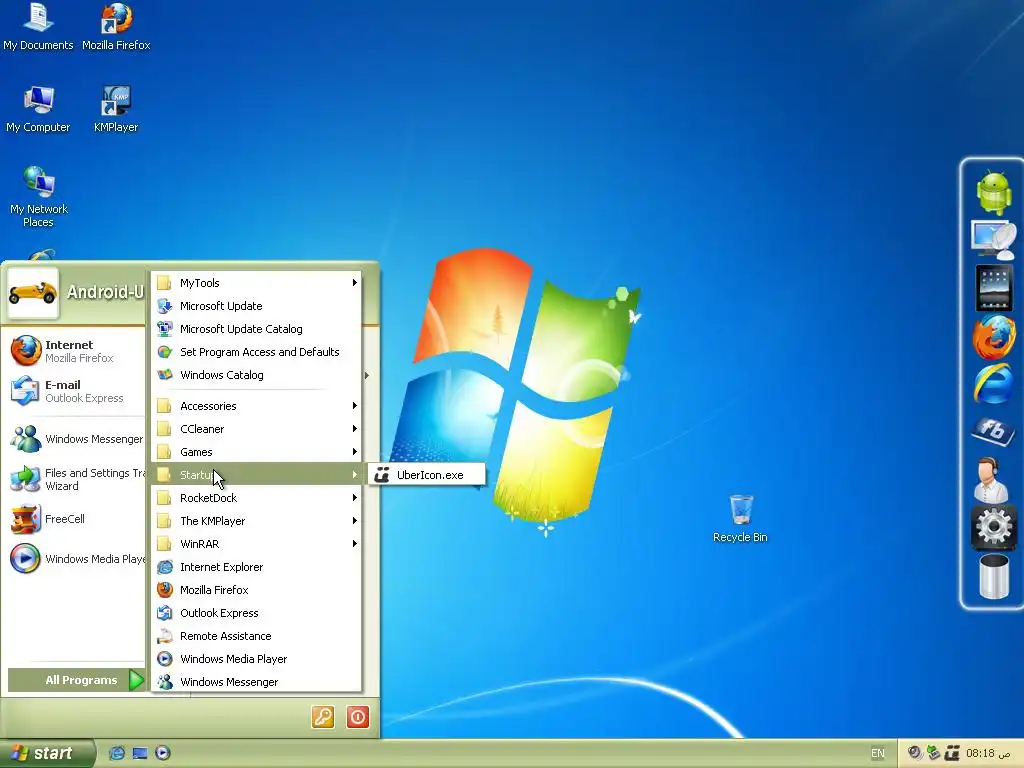Viewport: 1024px width, 768px height.
Task: Launch Internet Explorer from All Programs list
Action: (x=257, y=567)
